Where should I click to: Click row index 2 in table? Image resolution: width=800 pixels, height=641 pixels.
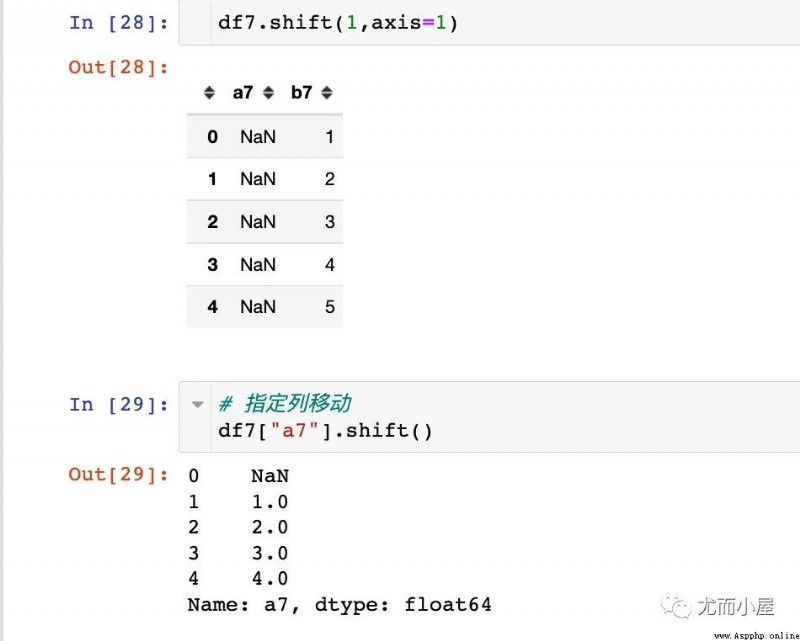point(213,221)
